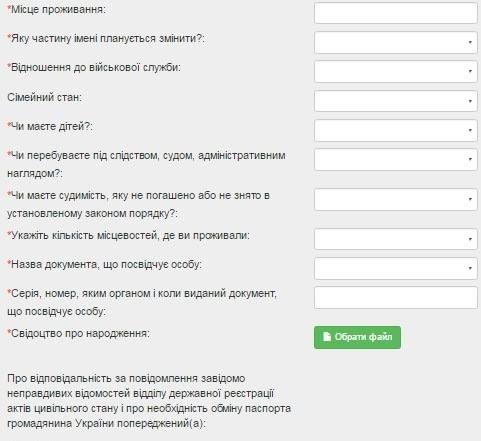Click the Серія, номер документа input field

(396, 298)
